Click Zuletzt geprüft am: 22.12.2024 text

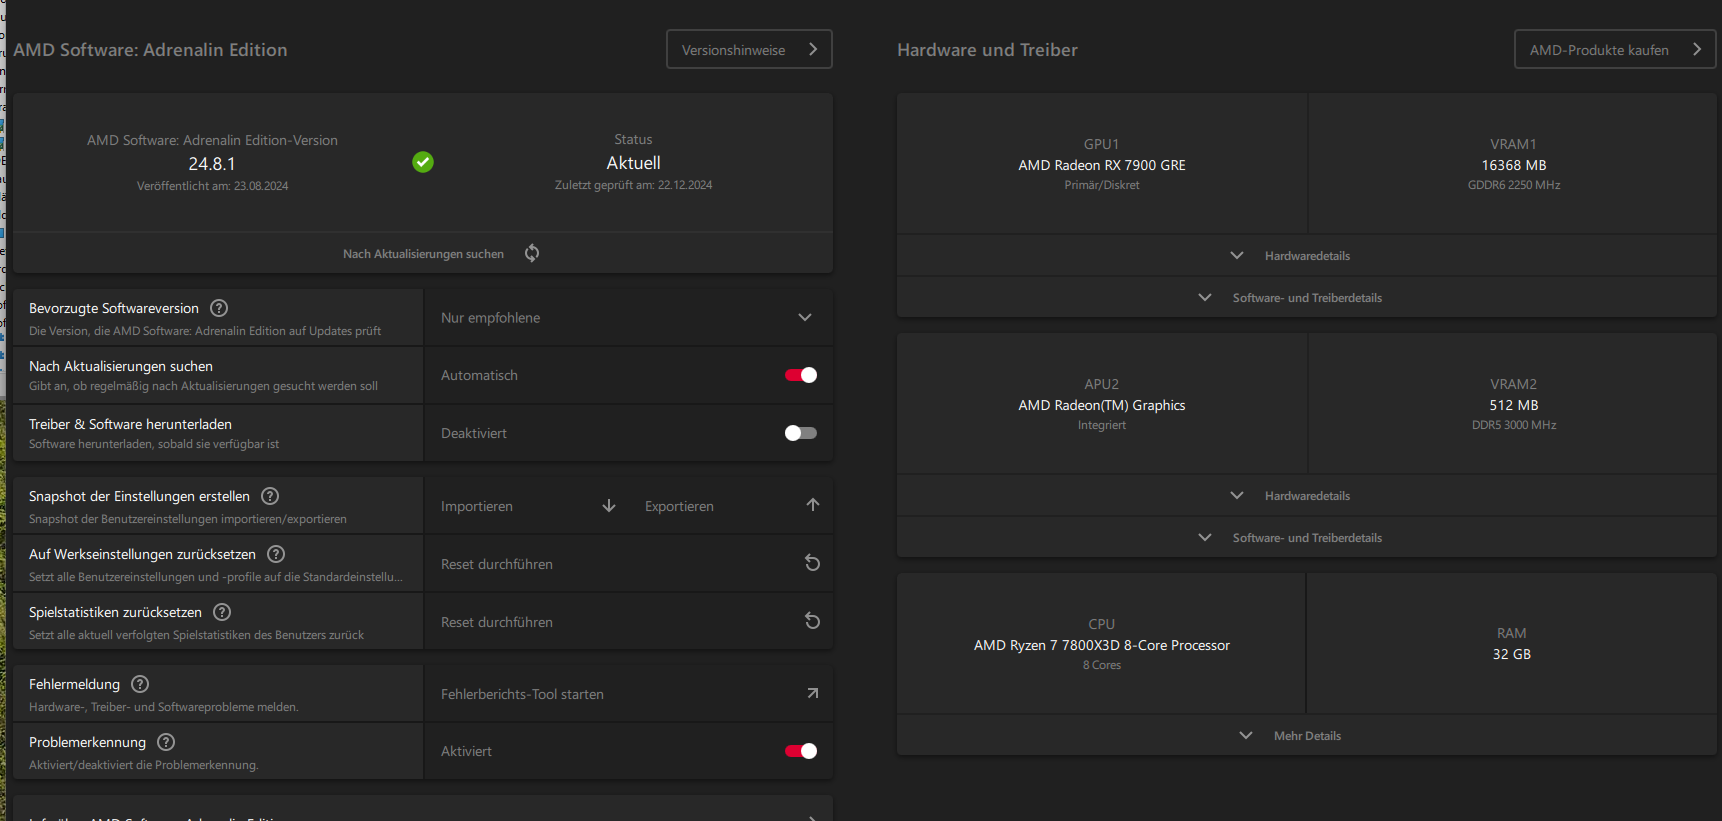633,185
